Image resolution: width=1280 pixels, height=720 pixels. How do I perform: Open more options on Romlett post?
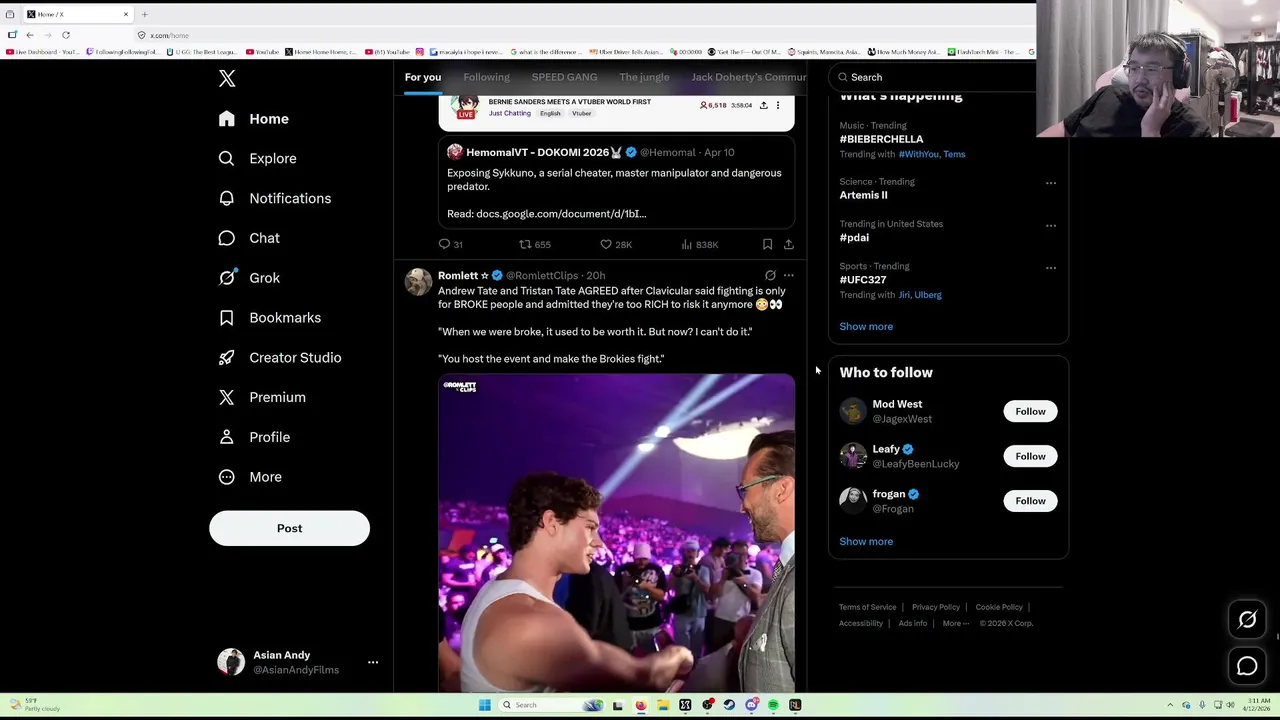788,275
